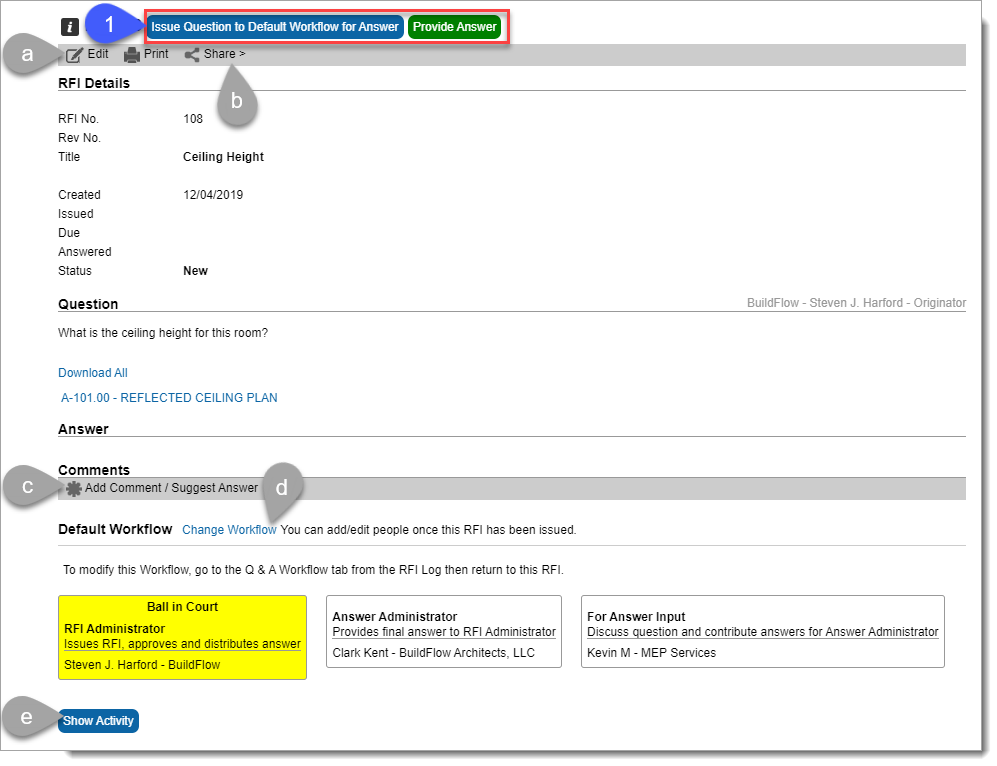Select the Edit pencil icon
This screenshot has height=766, width=997.
pos(73,54)
